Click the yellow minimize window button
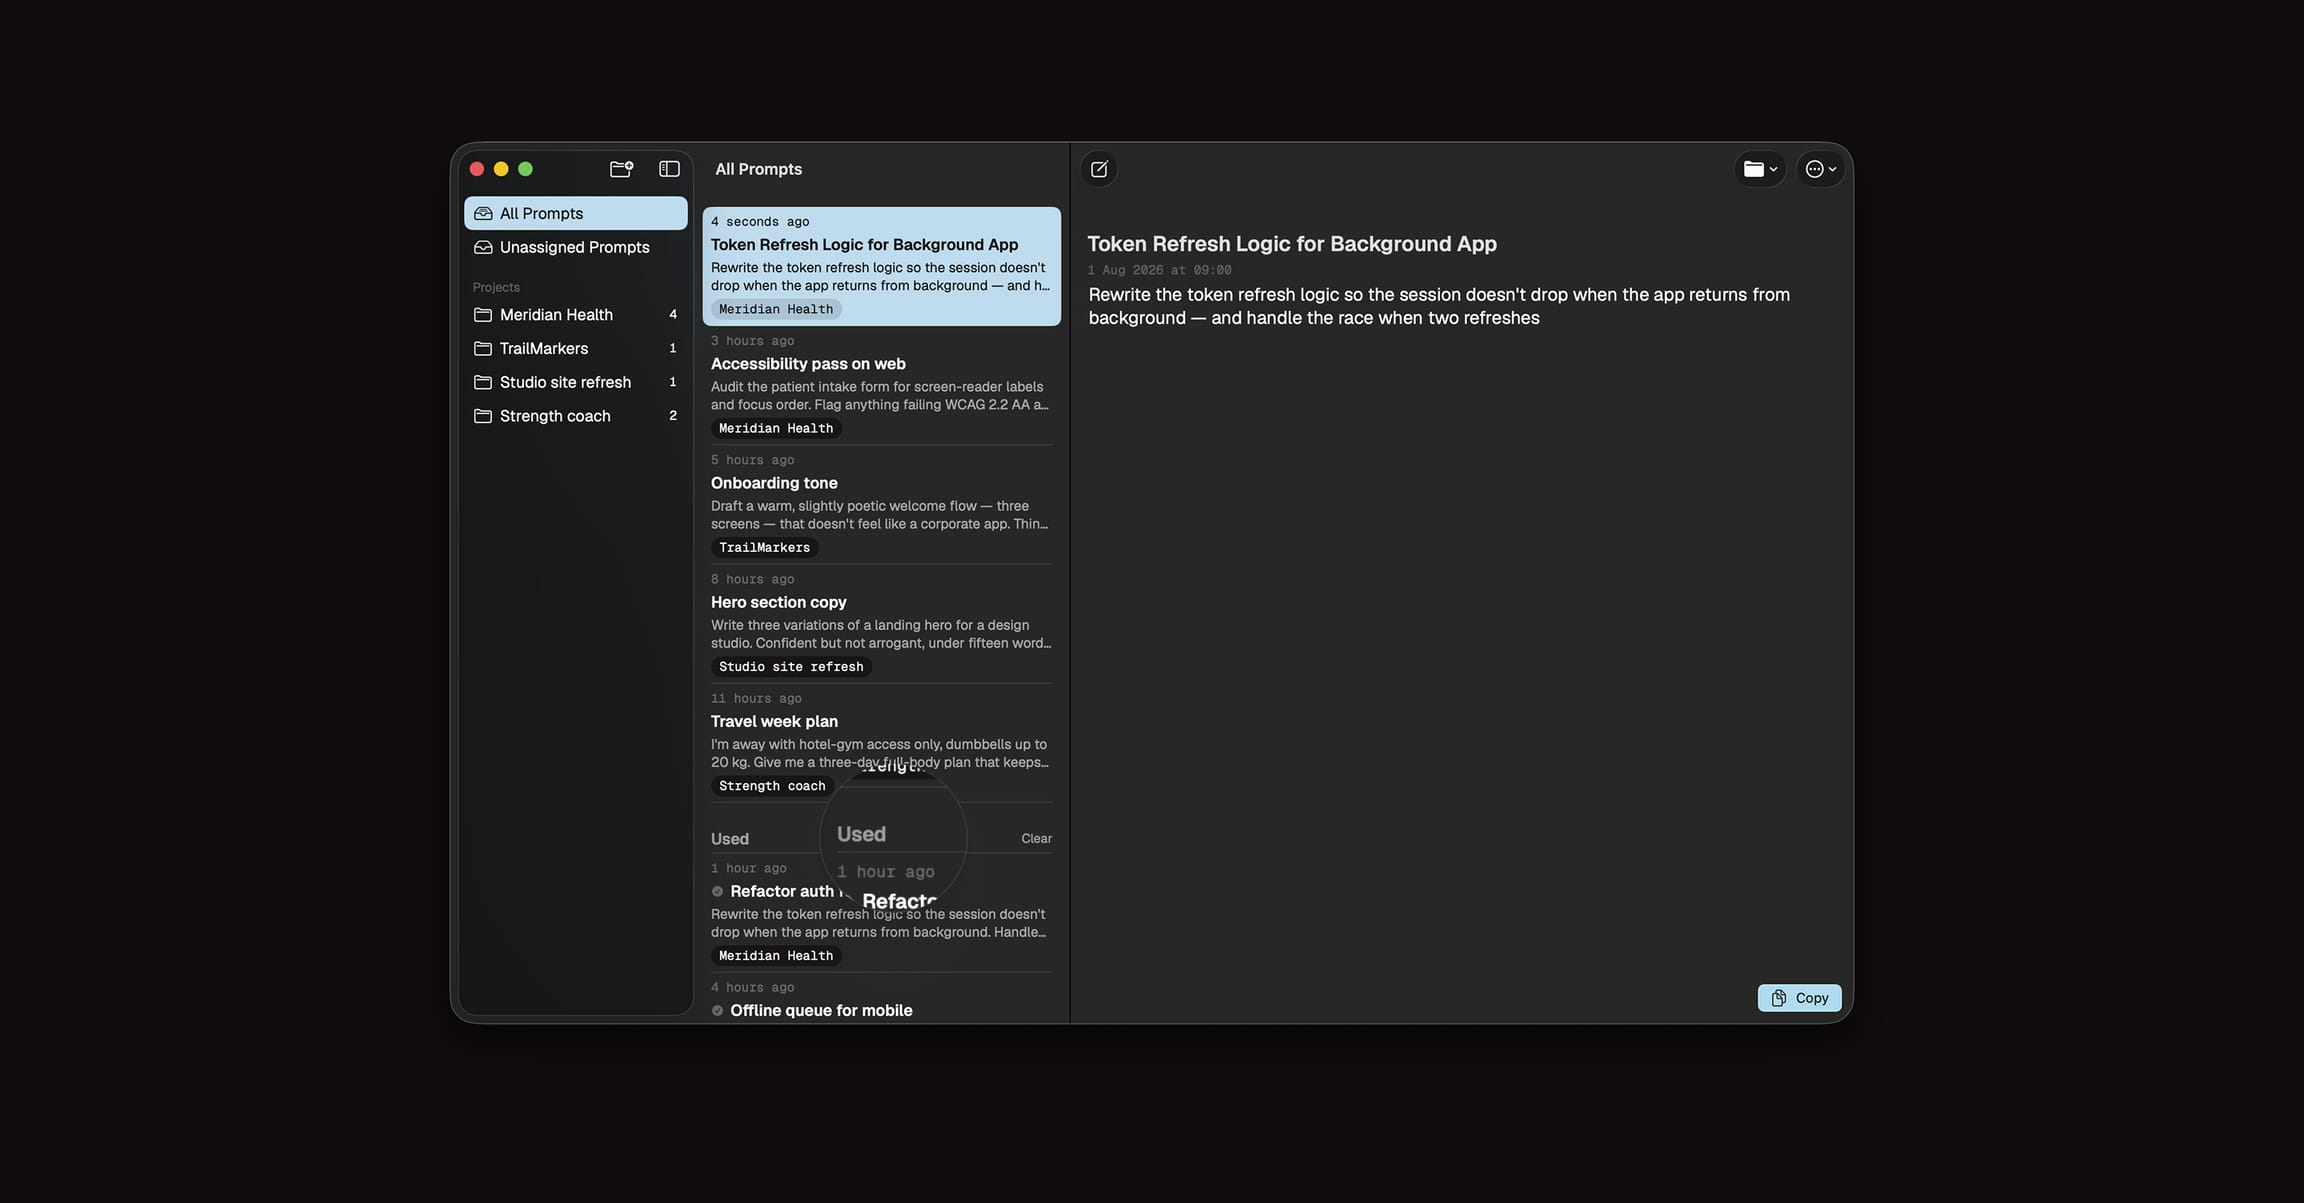The image size is (2304, 1203). 501,169
